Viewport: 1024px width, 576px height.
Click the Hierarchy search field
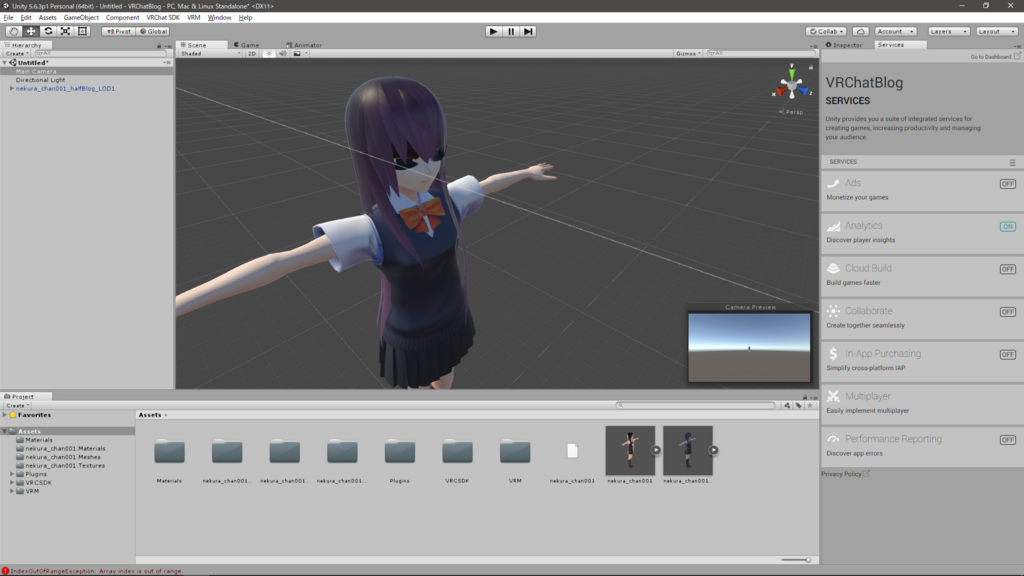click(x=101, y=54)
